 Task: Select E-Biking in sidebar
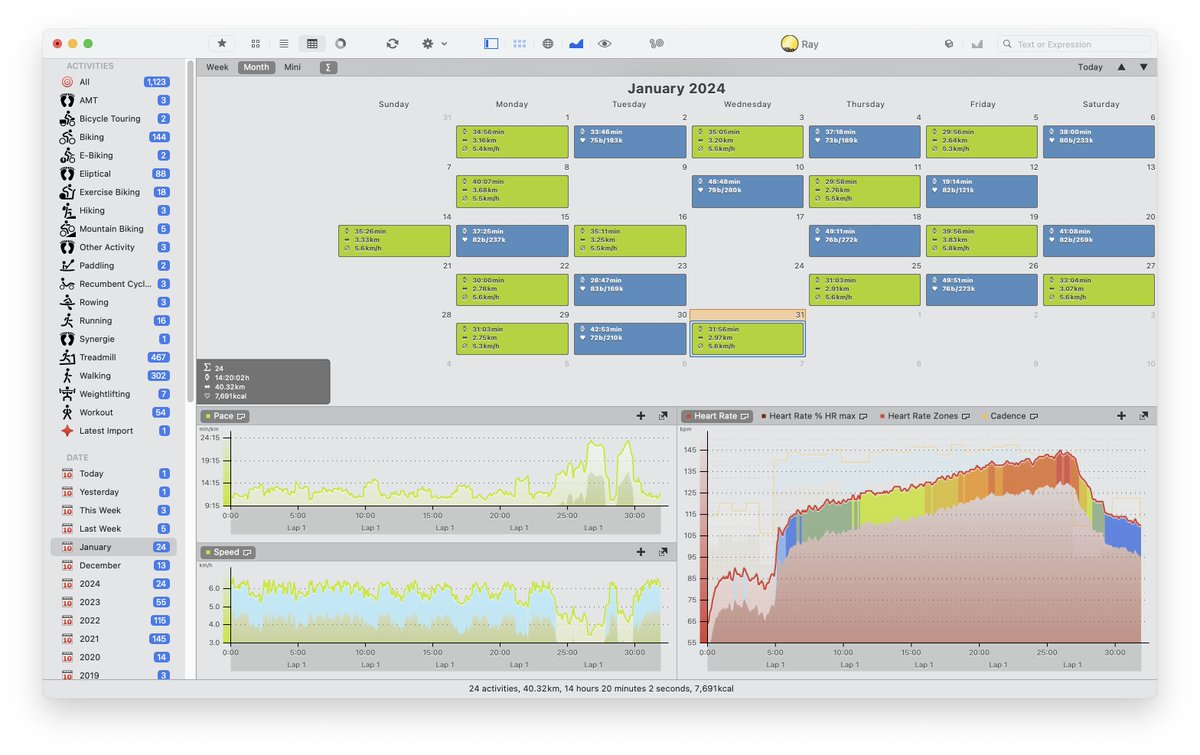[x=114, y=155]
